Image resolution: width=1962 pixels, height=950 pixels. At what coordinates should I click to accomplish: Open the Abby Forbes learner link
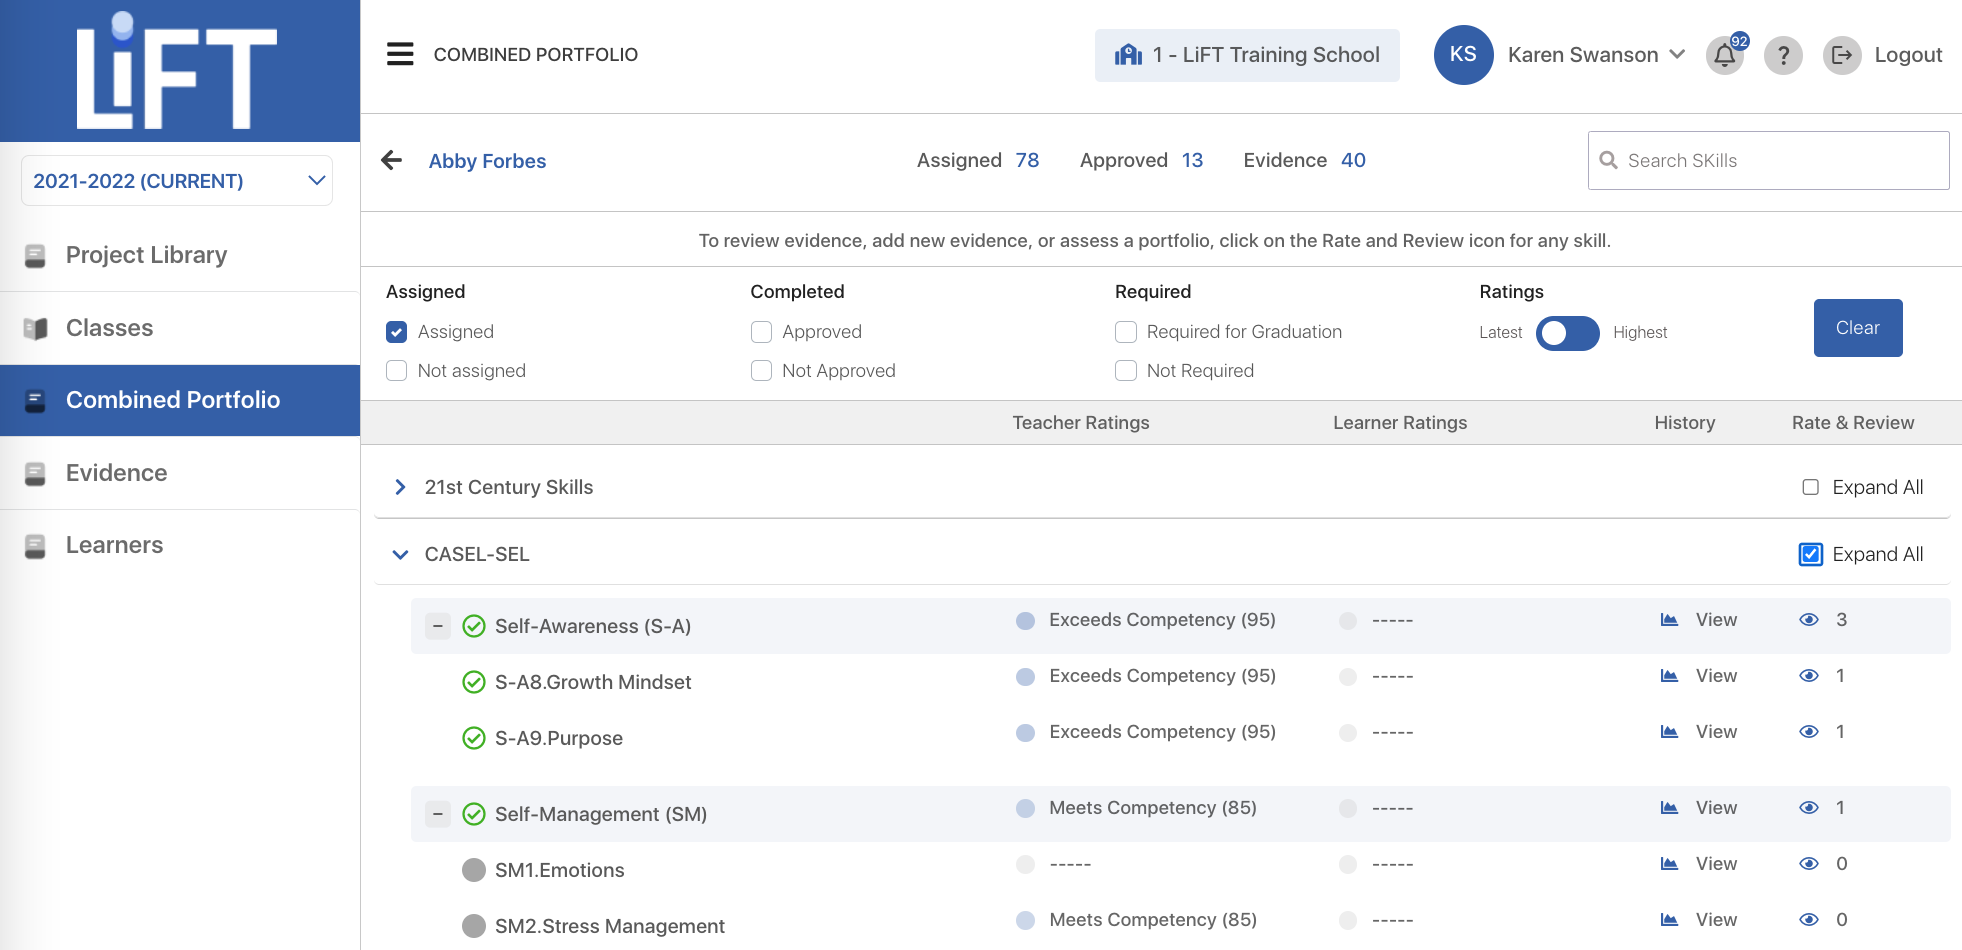pyautogui.click(x=487, y=161)
